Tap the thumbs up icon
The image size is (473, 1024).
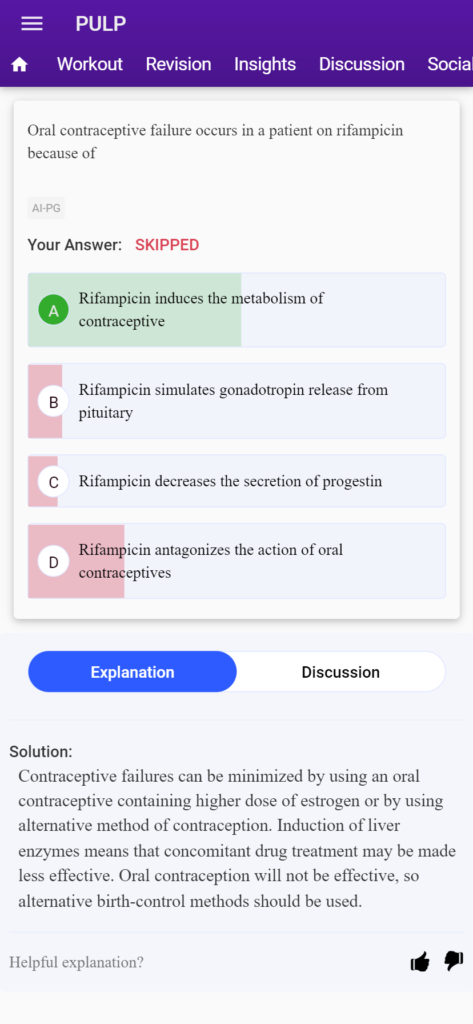tap(420, 961)
